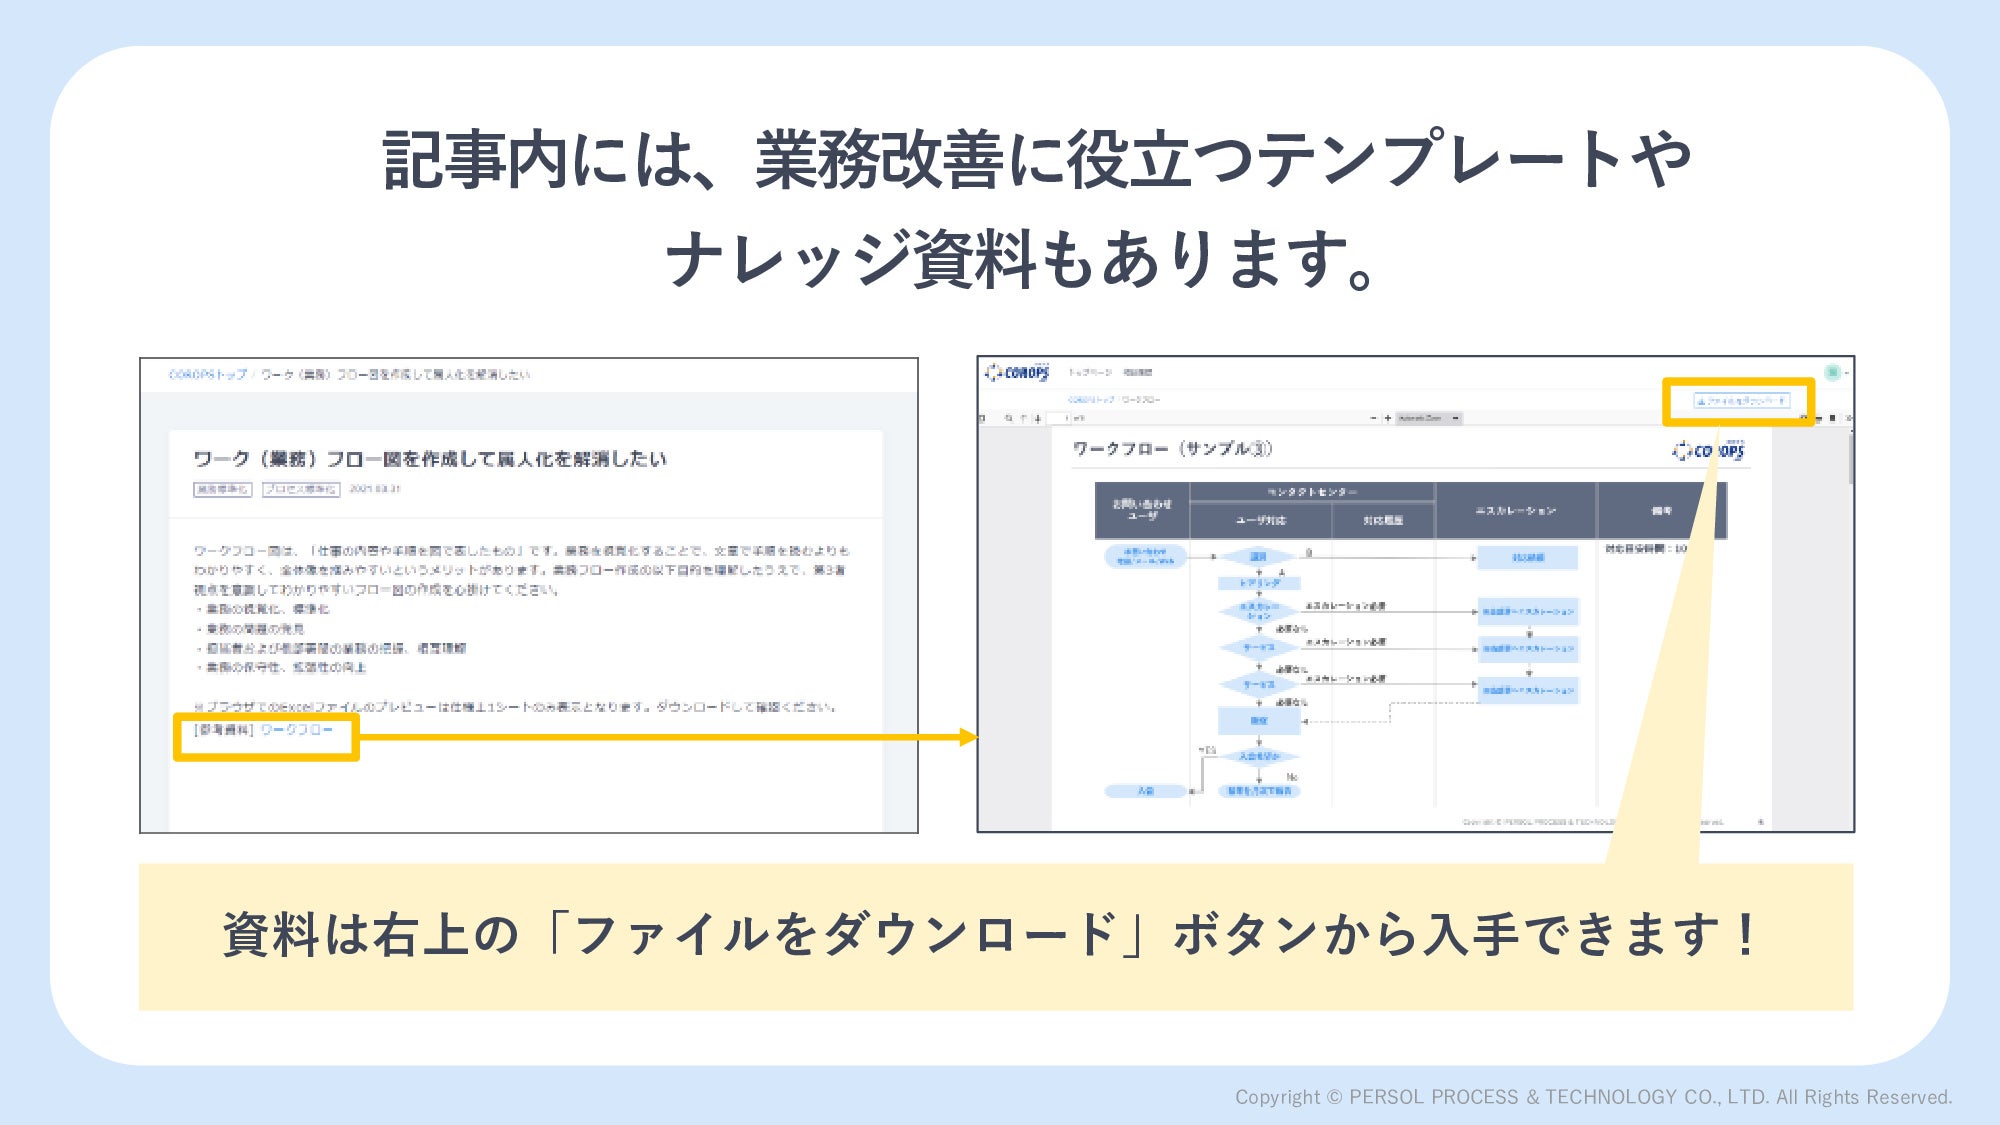Go to next page with down arrow
The image size is (2000, 1125).
(x=1038, y=418)
